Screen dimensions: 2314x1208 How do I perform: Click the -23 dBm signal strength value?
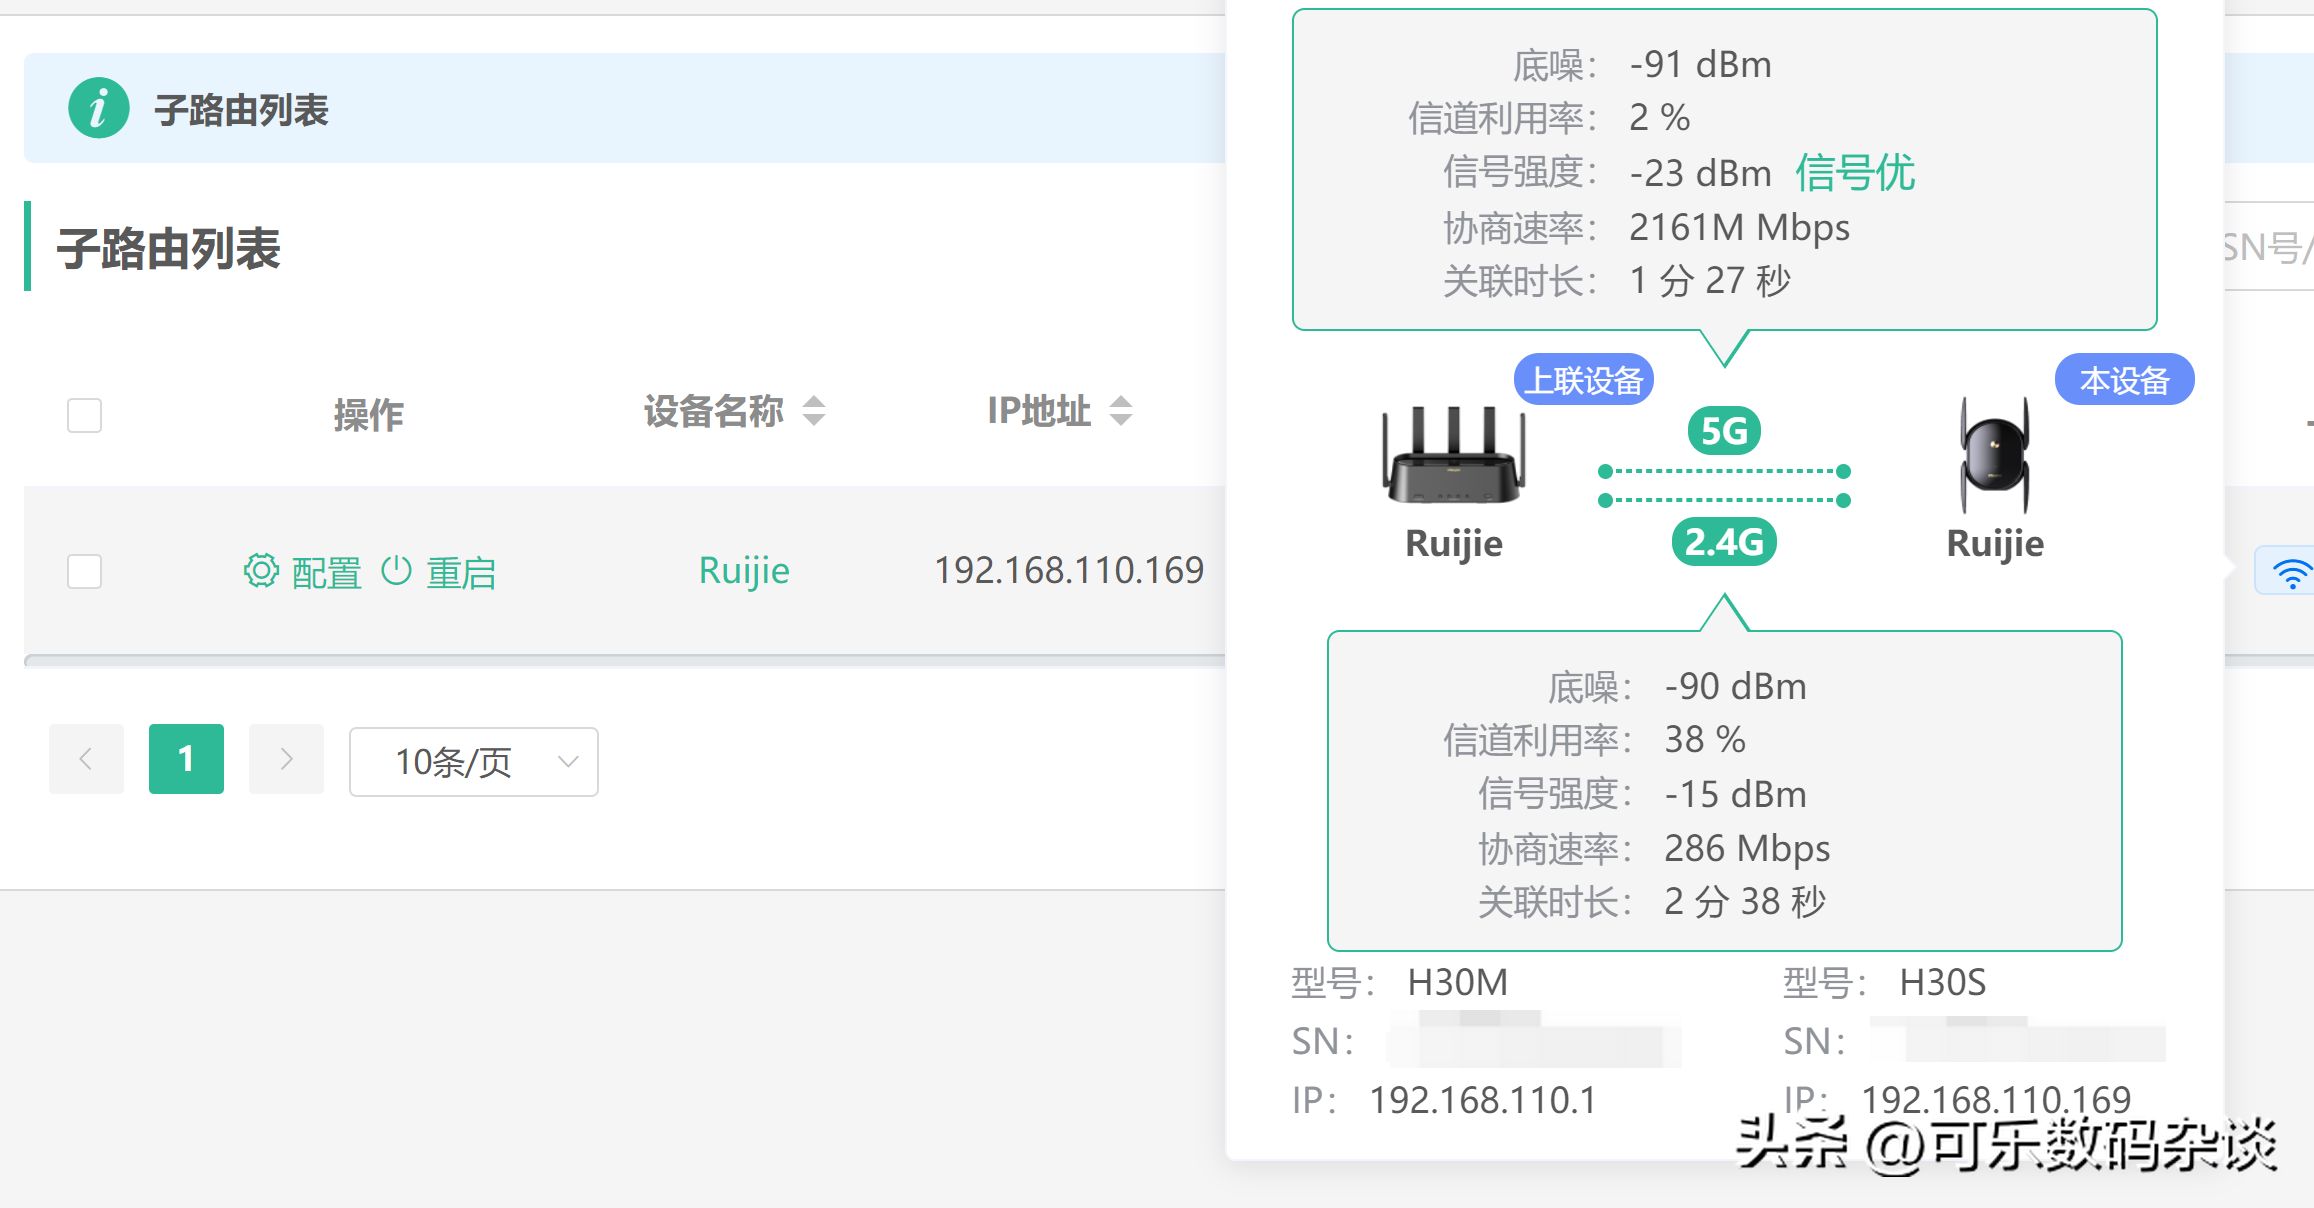click(1700, 173)
